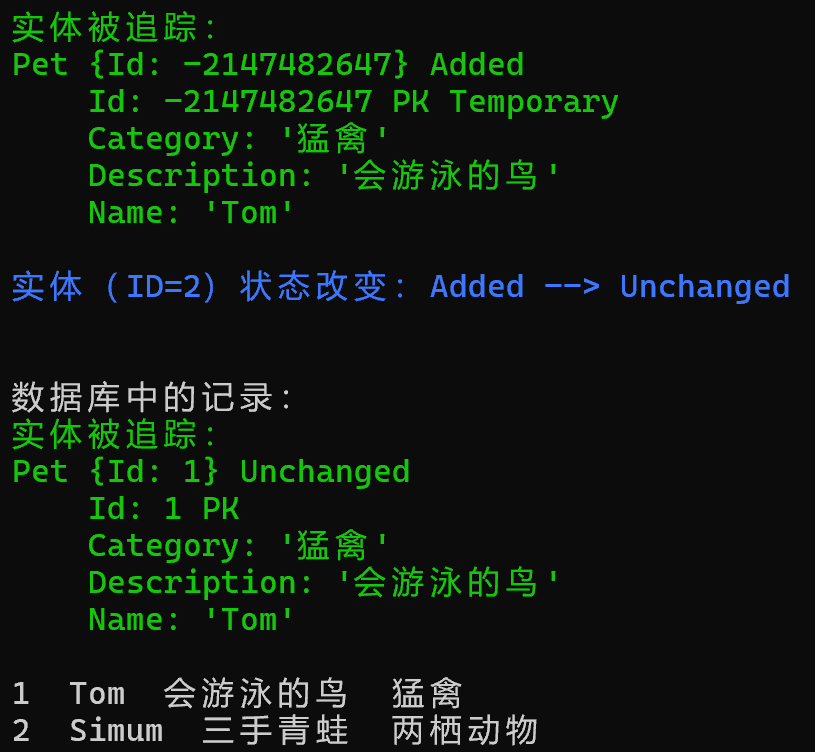Click the blue word 'Added'

[x=477, y=287]
